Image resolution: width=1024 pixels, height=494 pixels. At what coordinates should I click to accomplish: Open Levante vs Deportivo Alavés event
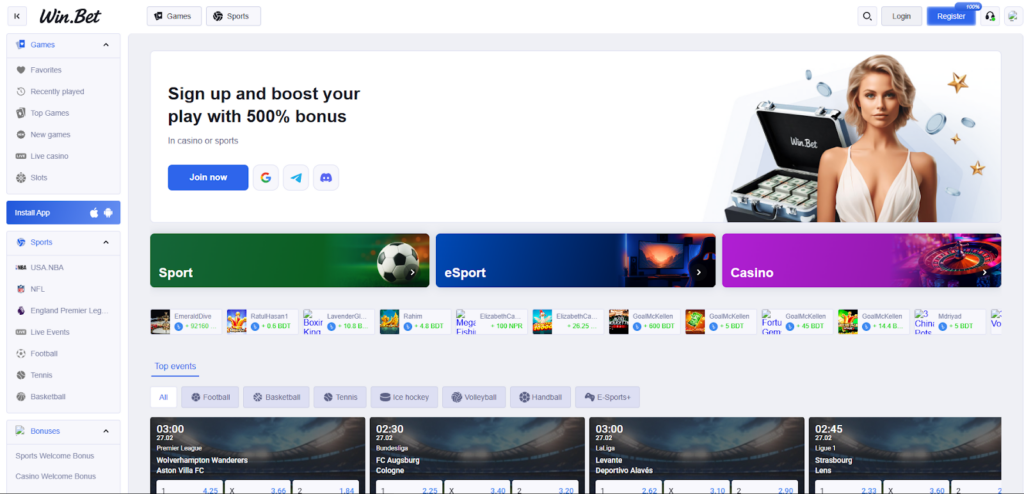[x=697, y=455]
